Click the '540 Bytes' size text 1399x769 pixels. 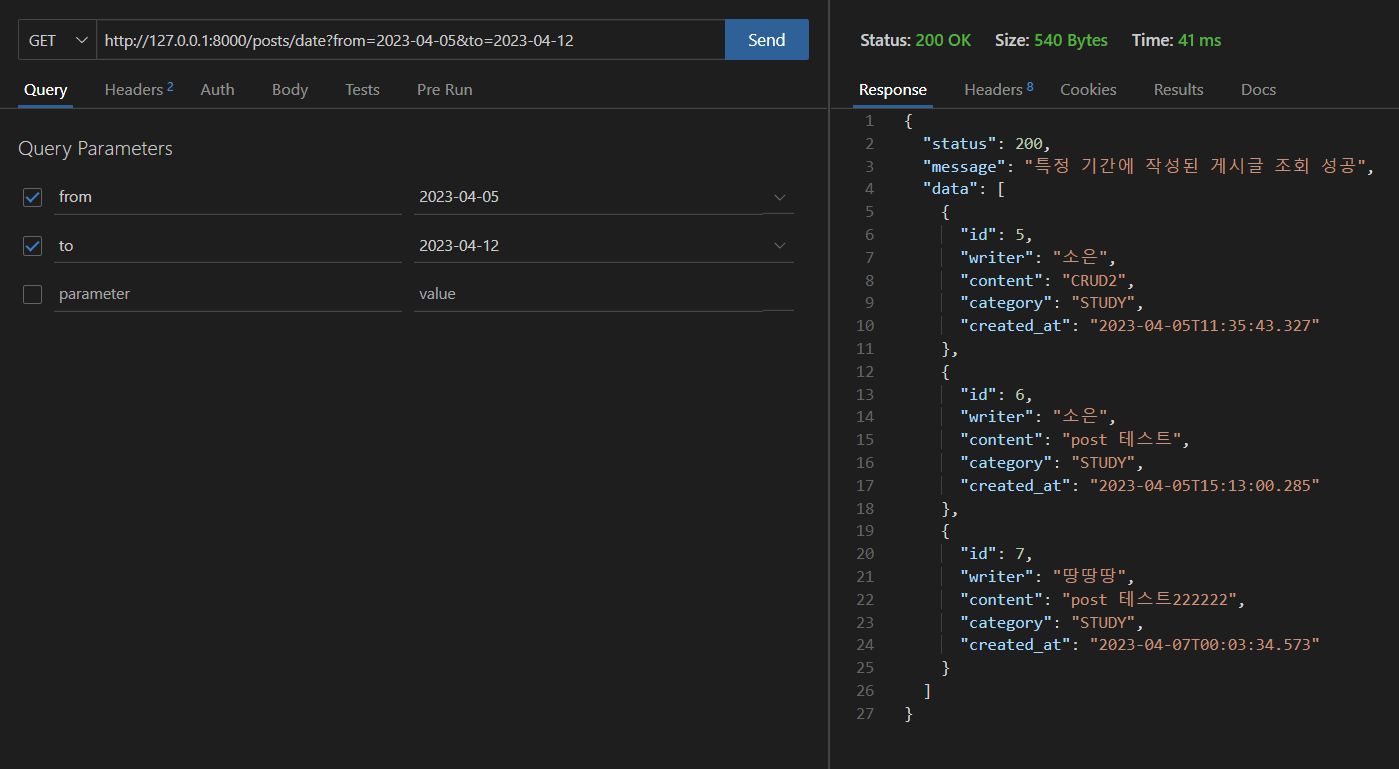tap(1070, 41)
